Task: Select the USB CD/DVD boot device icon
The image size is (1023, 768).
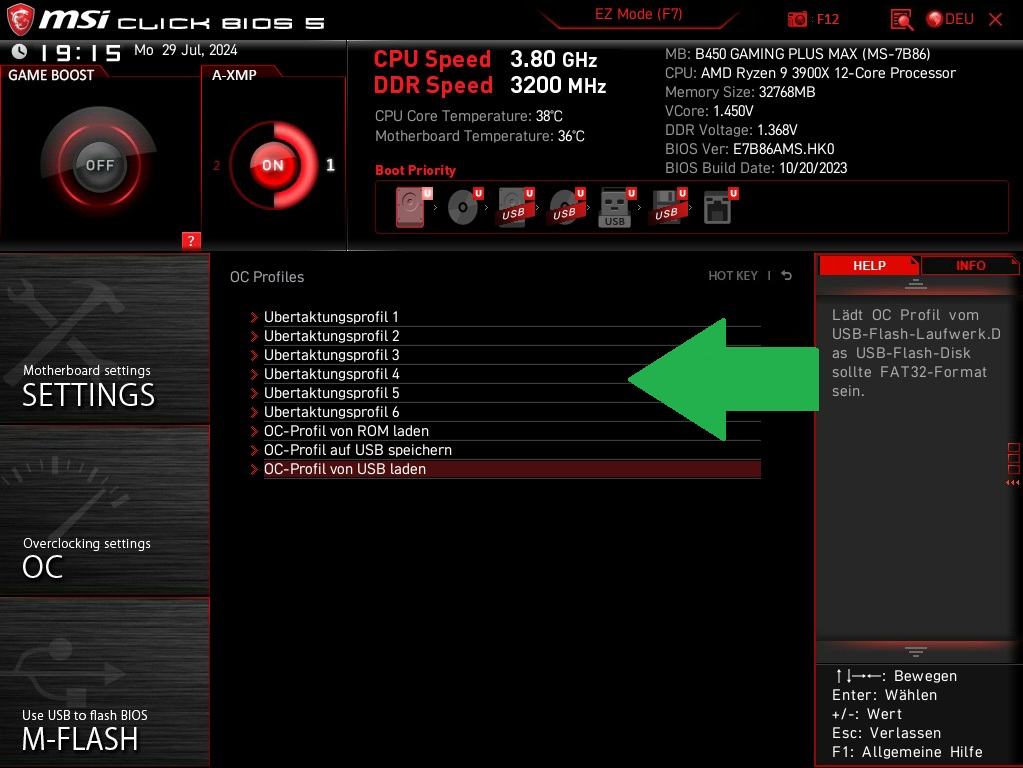Action: point(566,207)
